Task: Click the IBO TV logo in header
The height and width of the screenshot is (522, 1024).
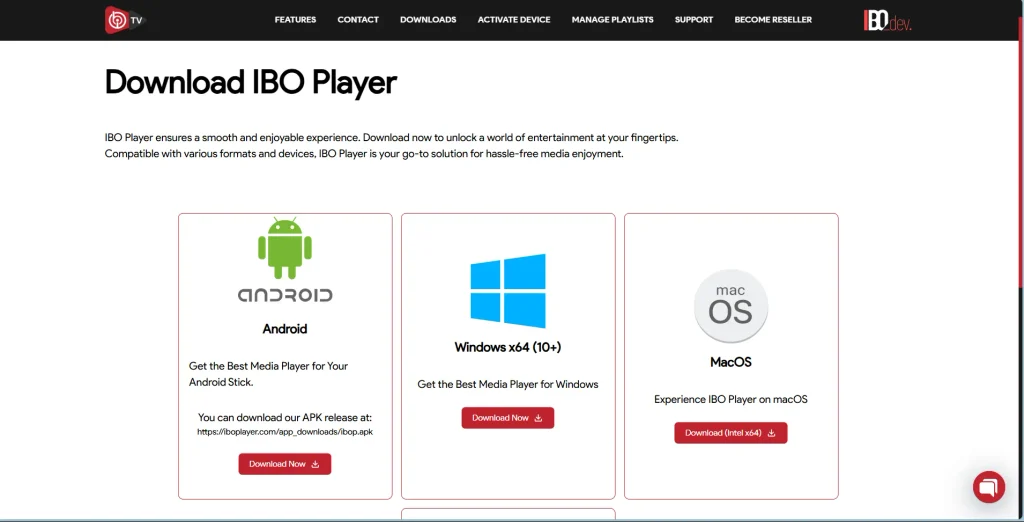Action: coord(124,20)
